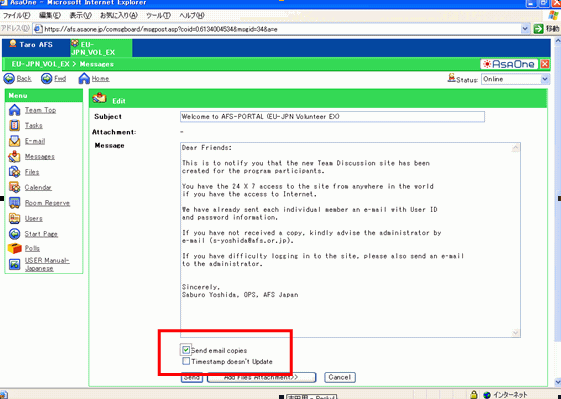Click the page icon in address bar
The width and height of the screenshot is (561, 399).
coord(38,29)
